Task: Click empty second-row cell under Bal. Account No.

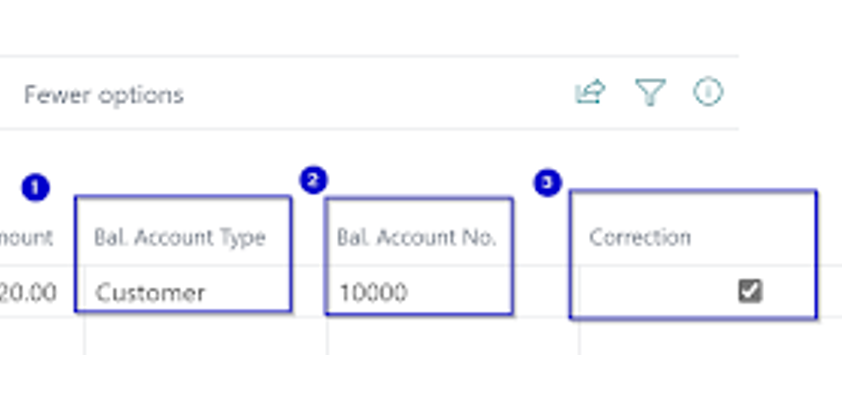Action: click(450, 337)
